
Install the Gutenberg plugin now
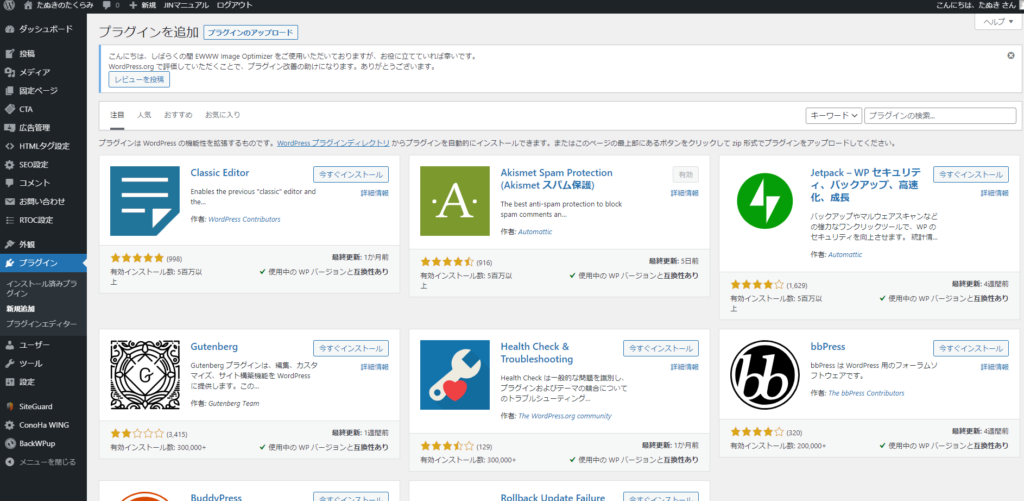pyautogui.click(x=351, y=348)
